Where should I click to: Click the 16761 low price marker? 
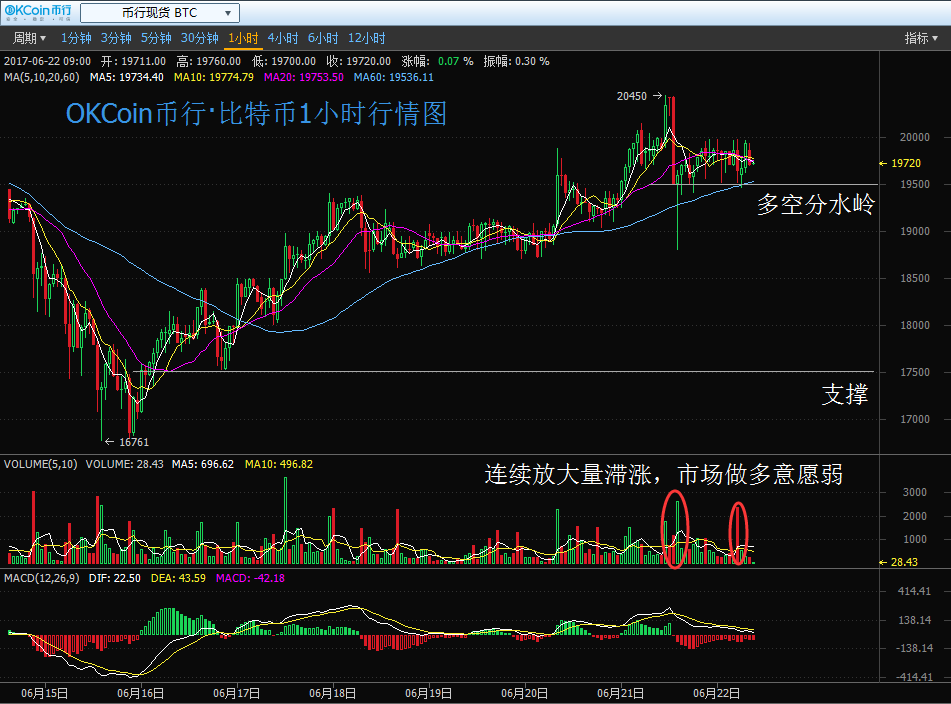(x=133, y=441)
